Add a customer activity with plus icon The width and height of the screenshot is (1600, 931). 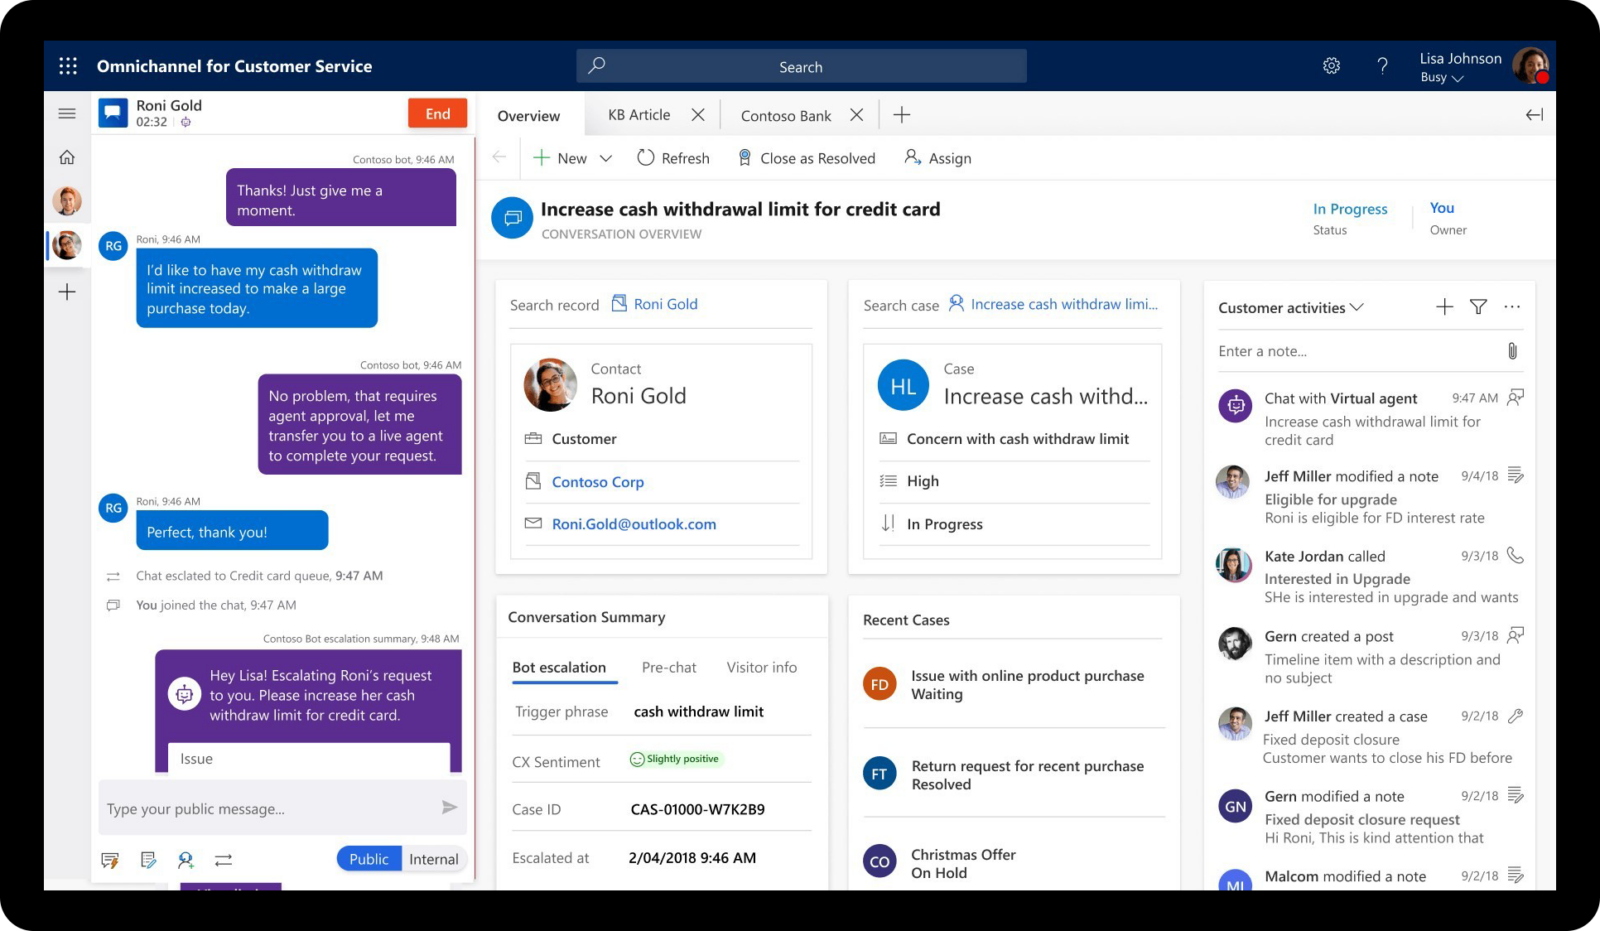pyautogui.click(x=1444, y=307)
